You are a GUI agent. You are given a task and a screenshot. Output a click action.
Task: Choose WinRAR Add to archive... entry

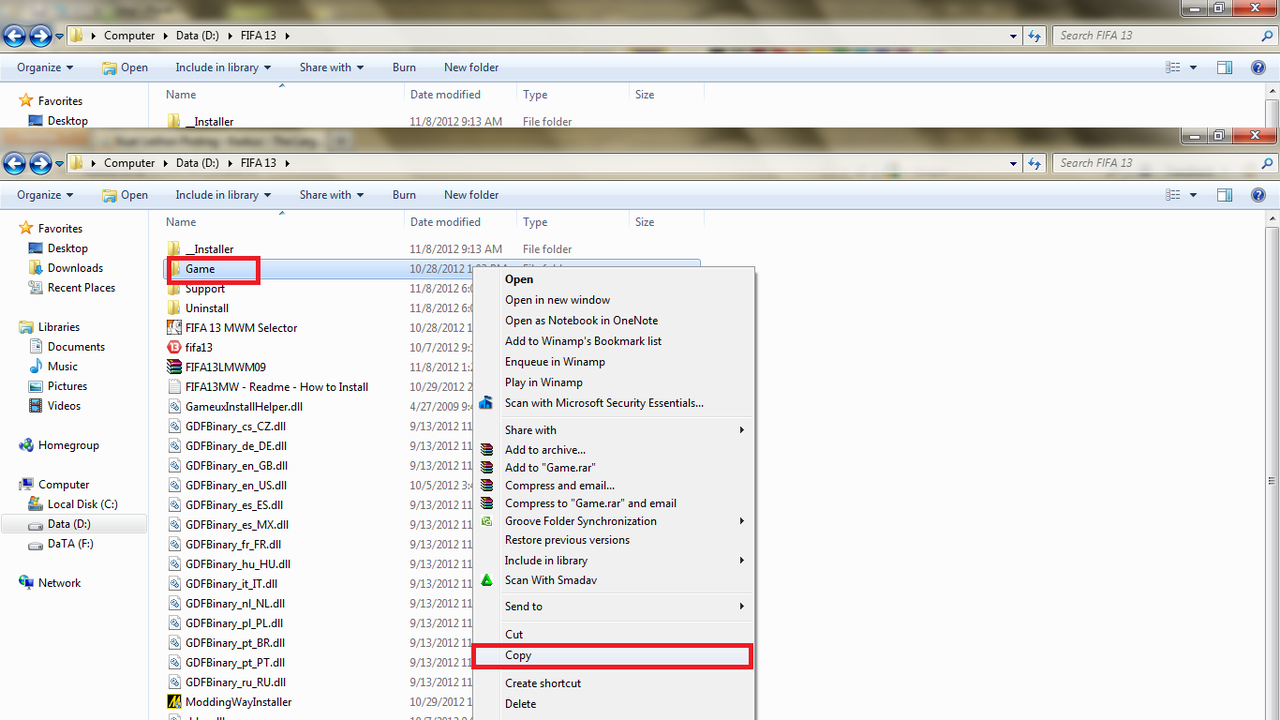point(612,450)
